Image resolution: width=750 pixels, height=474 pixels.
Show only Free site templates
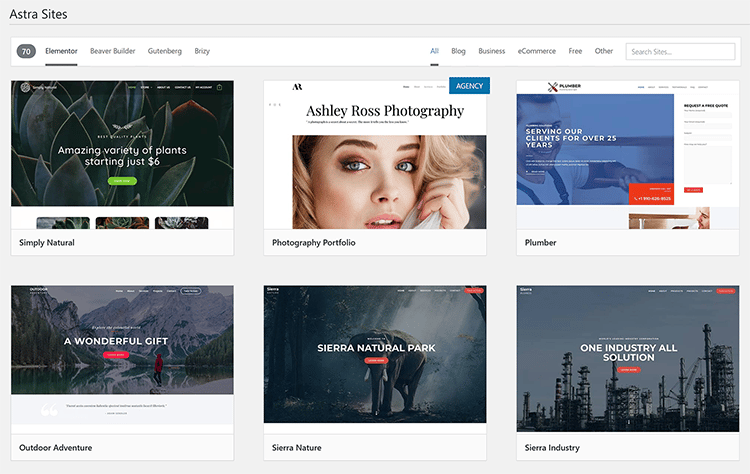(575, 51)
